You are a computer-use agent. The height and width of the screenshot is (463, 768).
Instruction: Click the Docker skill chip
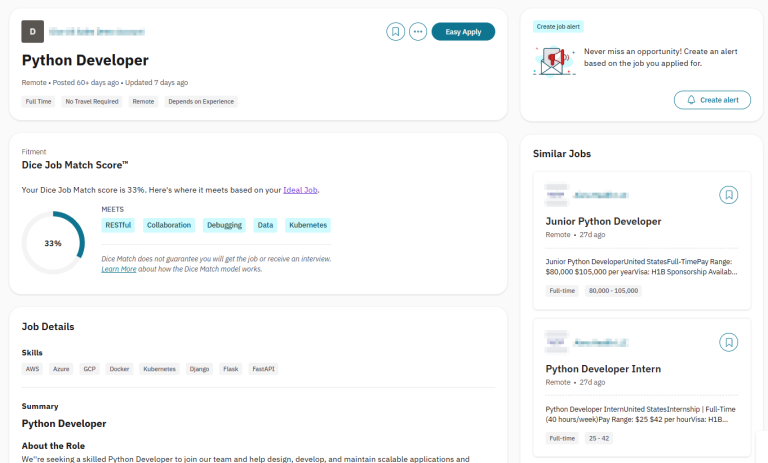[x=120, y=369]
